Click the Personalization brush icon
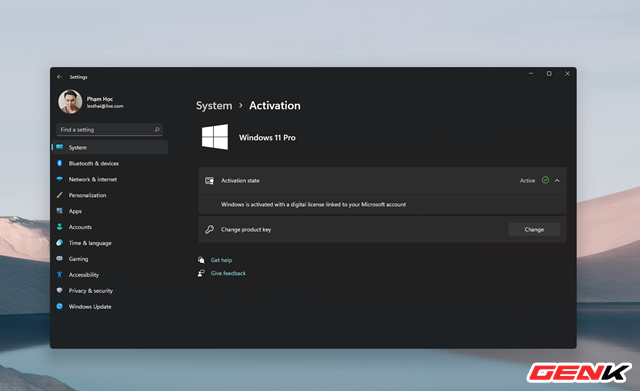 60,195
